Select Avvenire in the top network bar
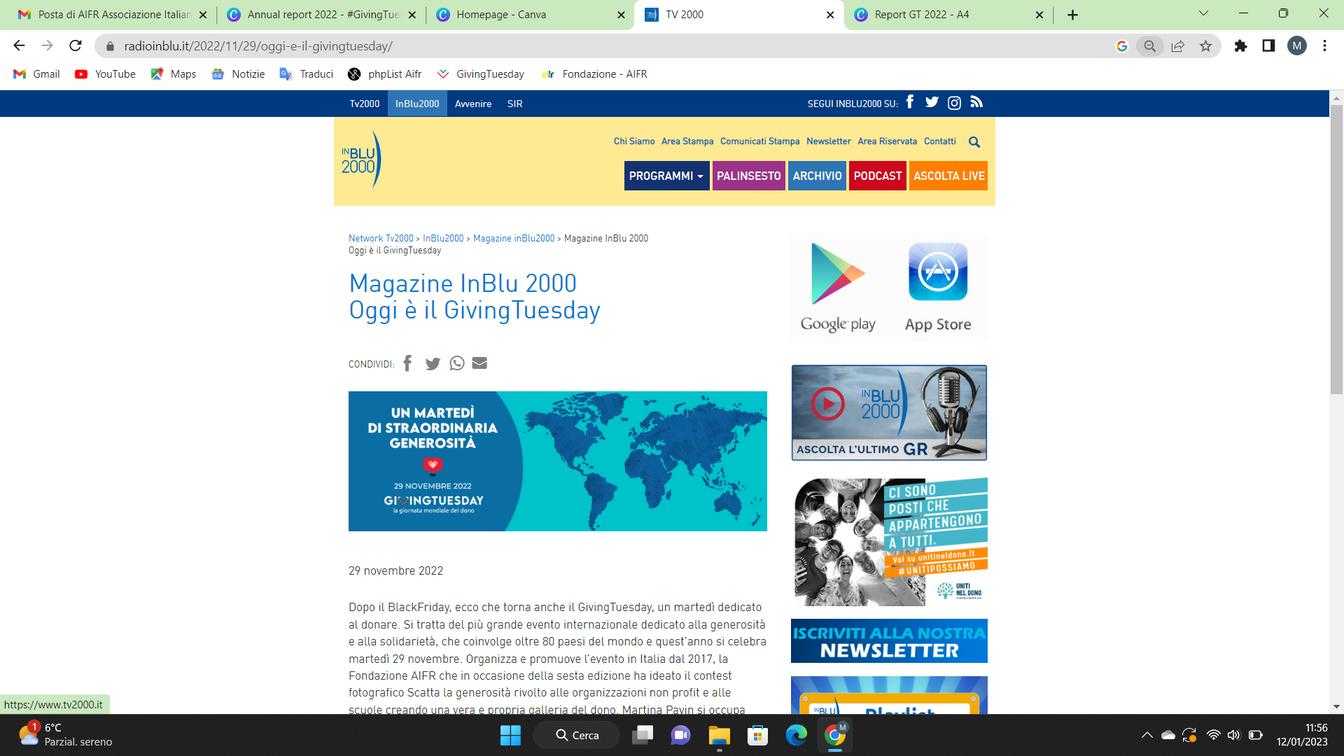 tap(473, 104)
